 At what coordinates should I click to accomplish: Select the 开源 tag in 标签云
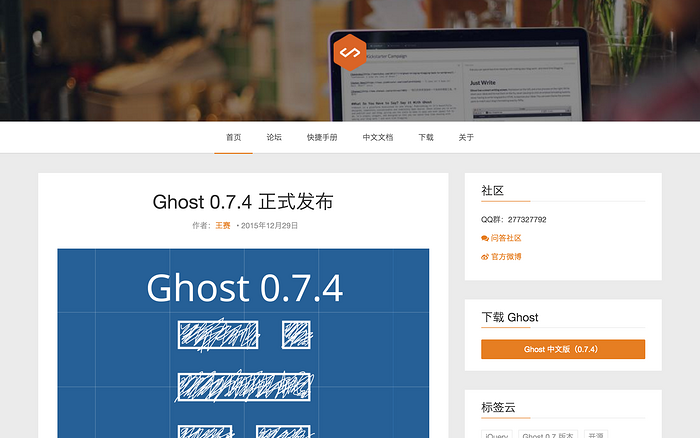pos(596,434)
